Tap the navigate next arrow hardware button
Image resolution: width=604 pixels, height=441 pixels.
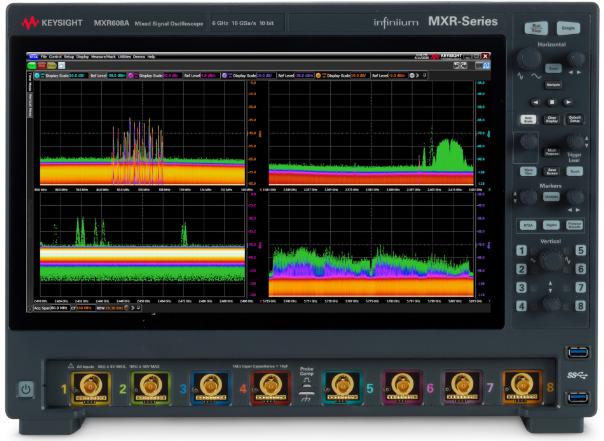tap(568, 102)
